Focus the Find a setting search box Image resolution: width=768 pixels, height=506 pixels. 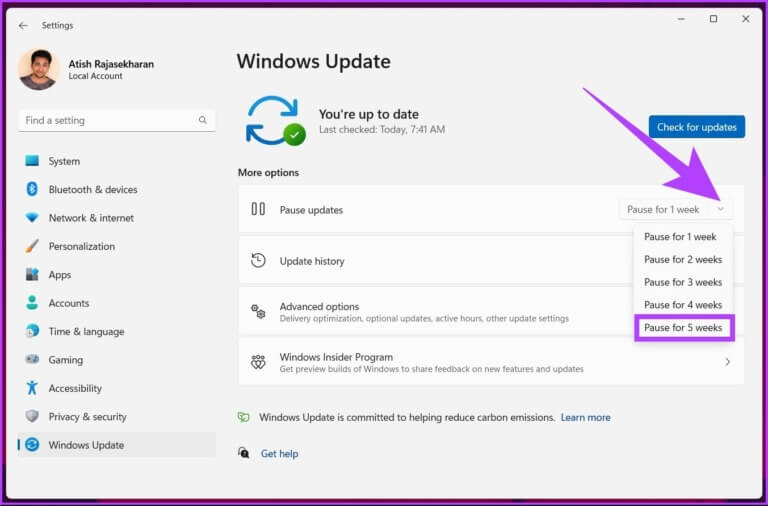[x=117, y=120]
